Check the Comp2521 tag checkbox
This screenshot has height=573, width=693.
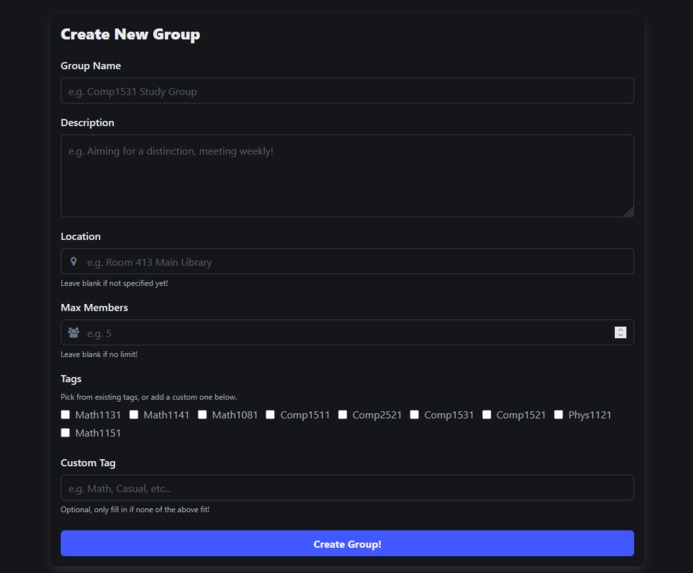[x=343, y=415]
